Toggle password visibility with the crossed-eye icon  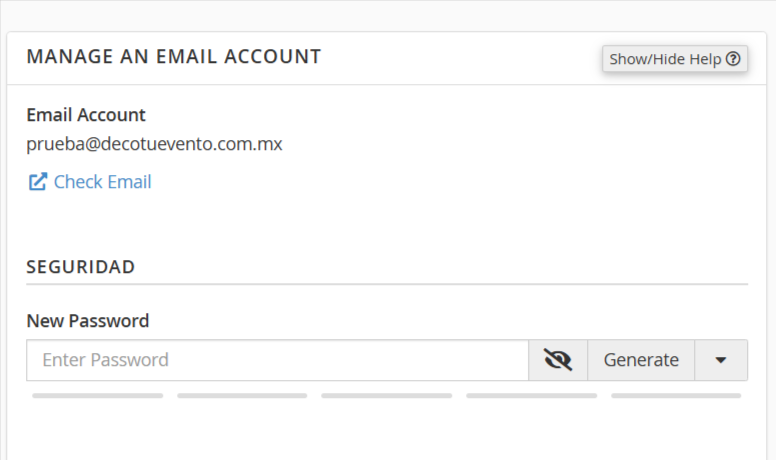(x=558, y=360)
